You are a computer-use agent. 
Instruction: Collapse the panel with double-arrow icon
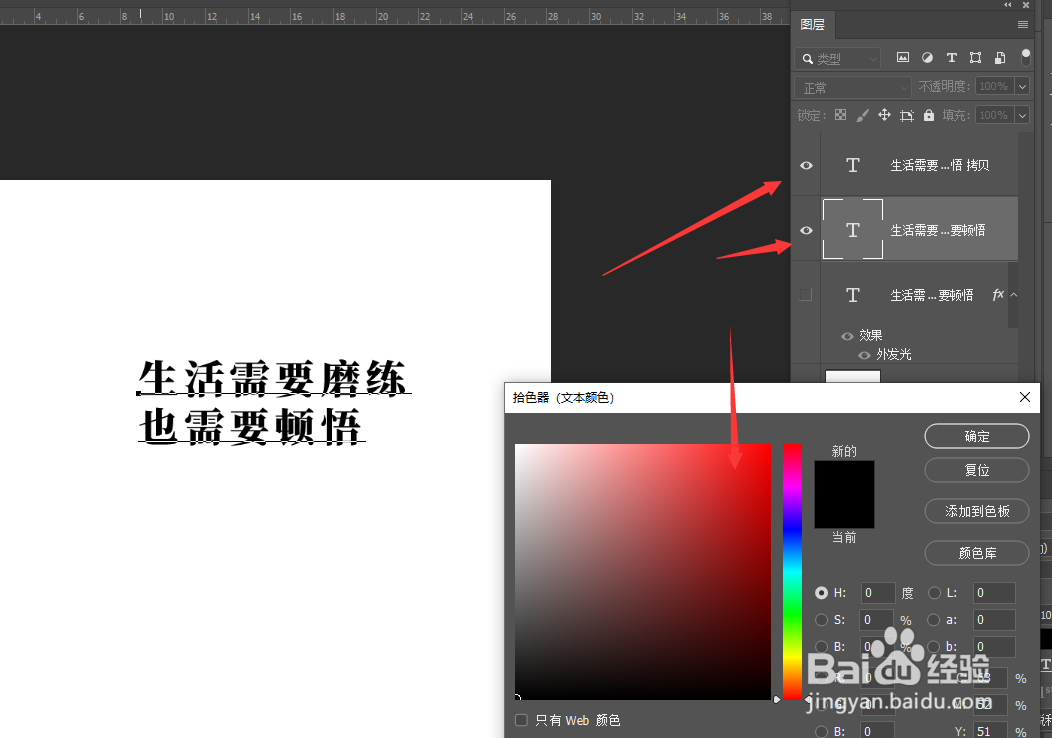coord(1008,5)
